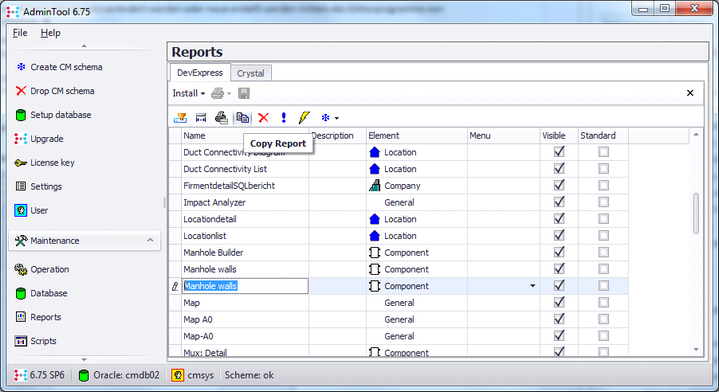Click the report list vertical scrollbar thumb
The image size is (719, 392).
696,213
